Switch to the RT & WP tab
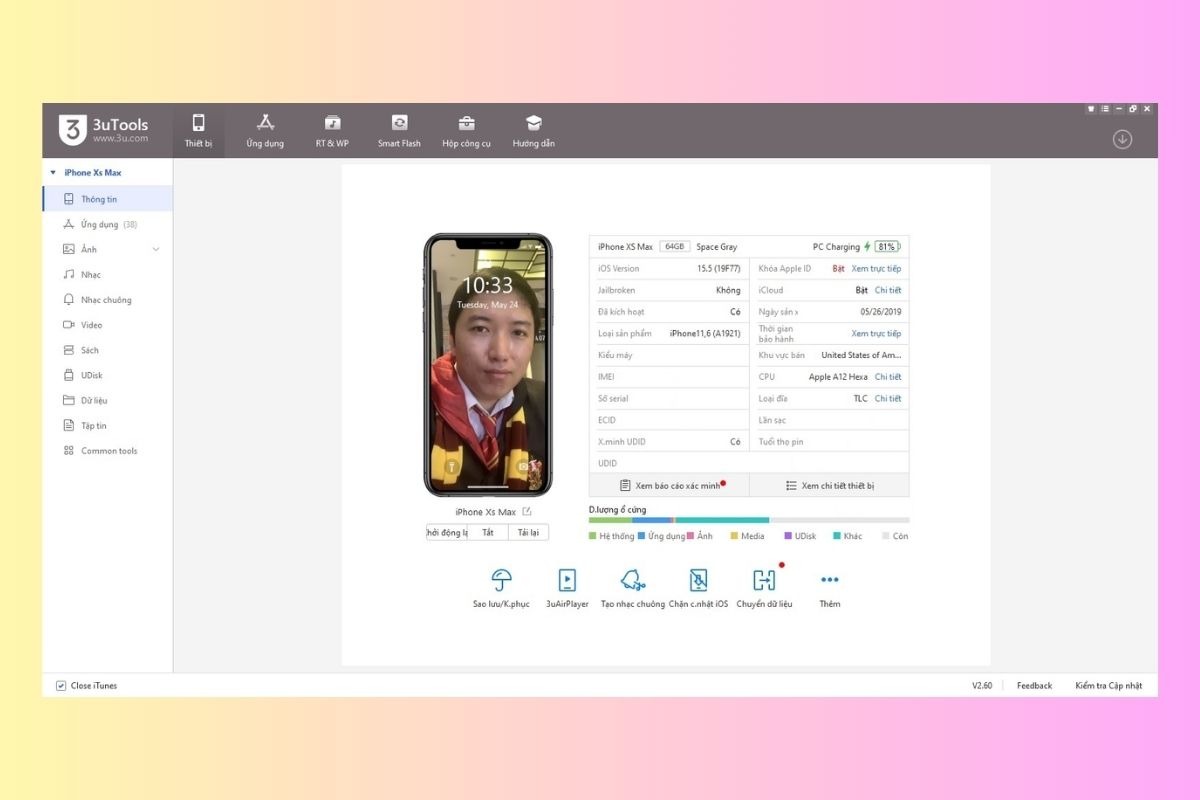The image size is (1200, 800). [x=332, y=130]
